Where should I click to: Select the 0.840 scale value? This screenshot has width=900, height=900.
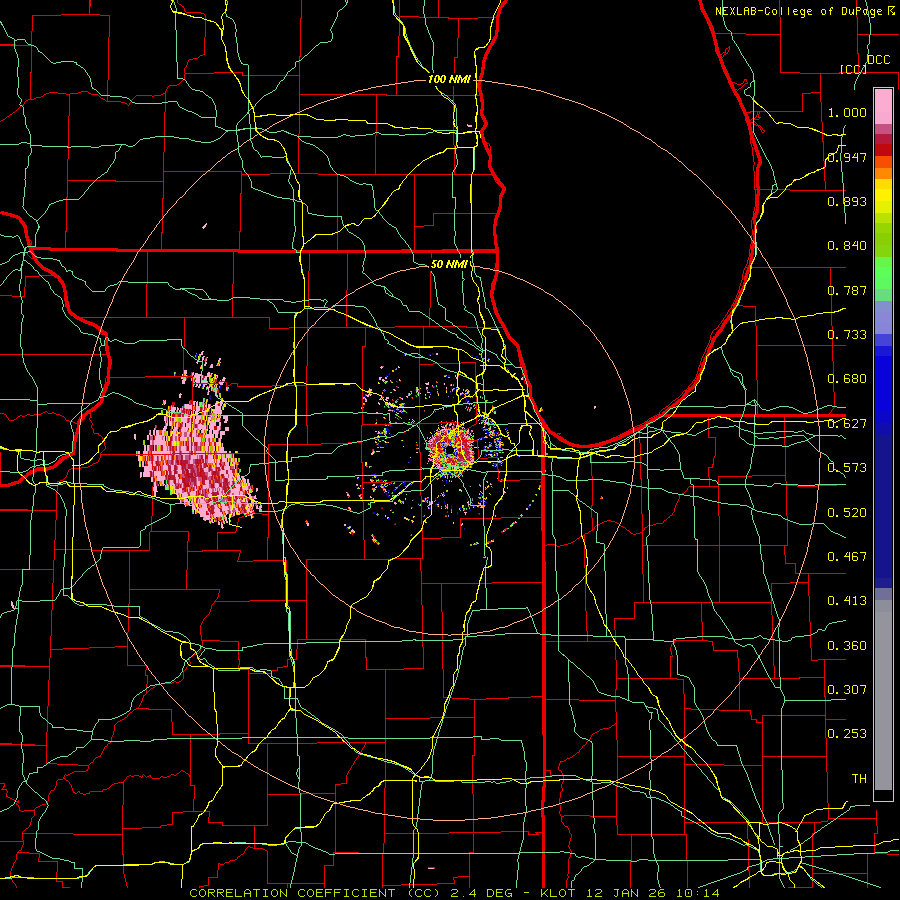pos(847,246)
